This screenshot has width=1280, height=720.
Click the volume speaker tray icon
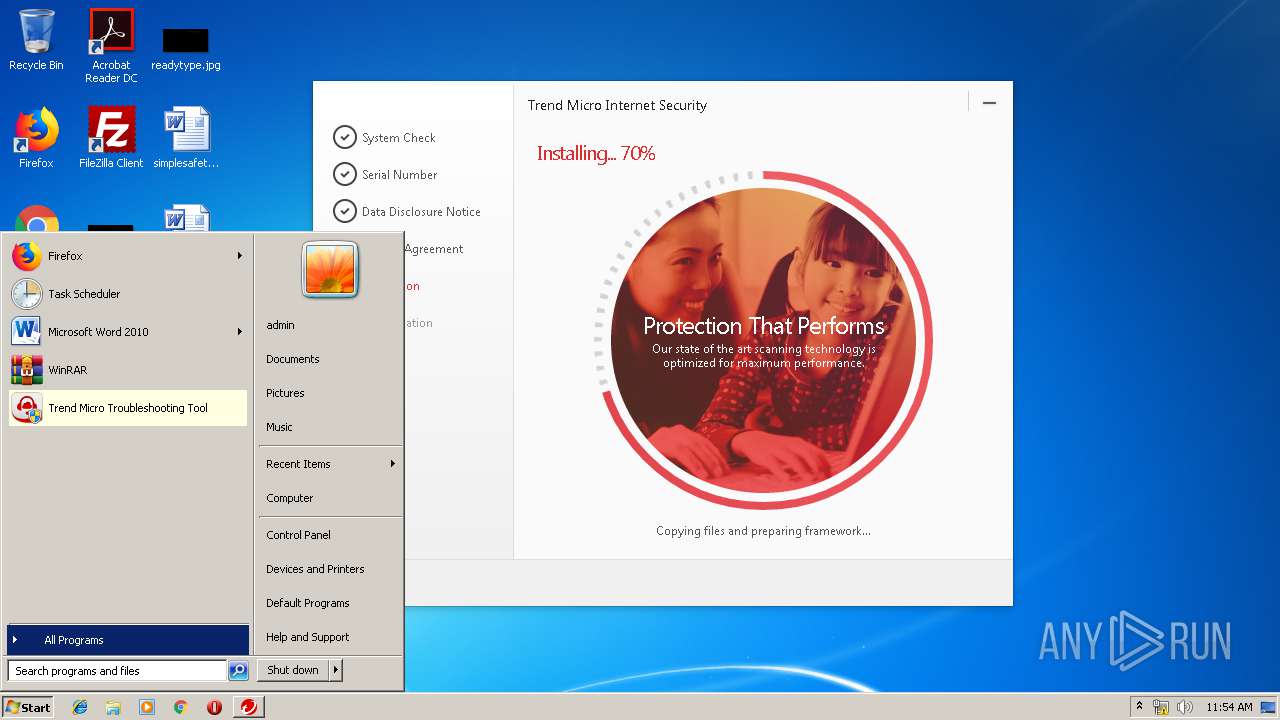pos(1185,707)
